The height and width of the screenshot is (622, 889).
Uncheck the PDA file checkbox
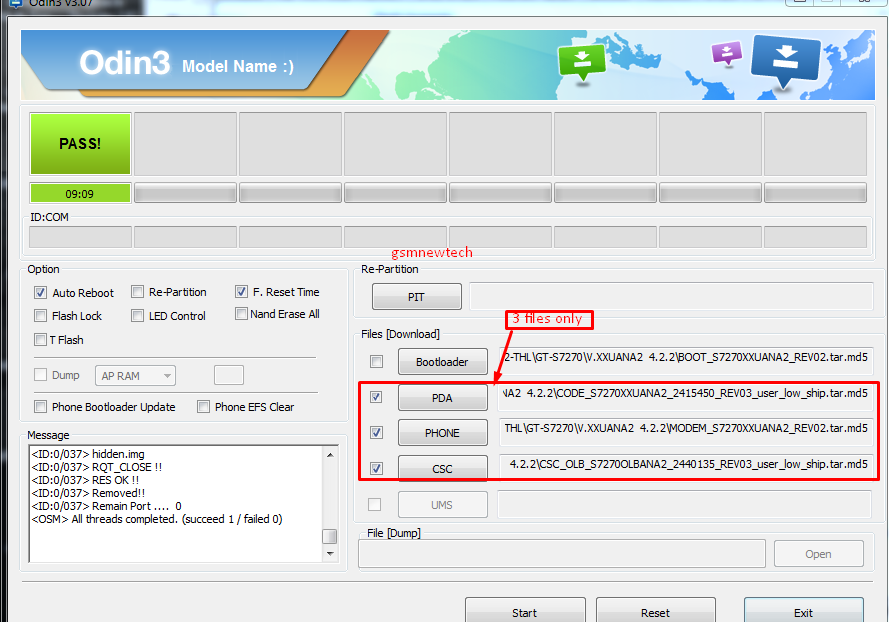pyautogui.click(x=376, y=397)
